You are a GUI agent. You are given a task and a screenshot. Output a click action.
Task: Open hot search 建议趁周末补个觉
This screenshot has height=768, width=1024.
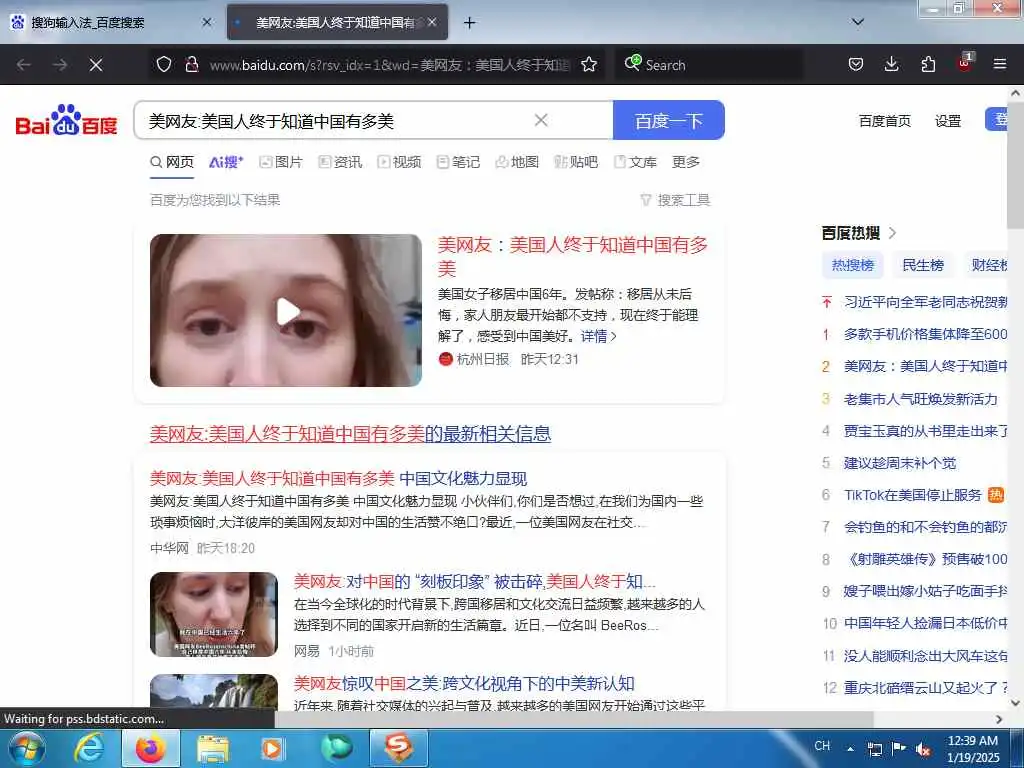(x=900, y=463)
